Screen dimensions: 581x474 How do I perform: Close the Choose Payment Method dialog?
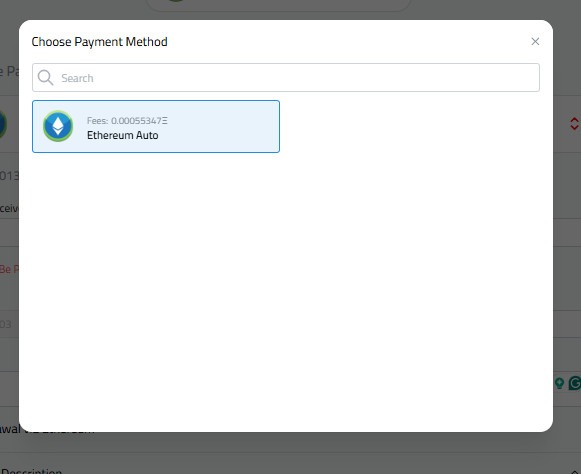pyautogui.click(x=535, y=42)
